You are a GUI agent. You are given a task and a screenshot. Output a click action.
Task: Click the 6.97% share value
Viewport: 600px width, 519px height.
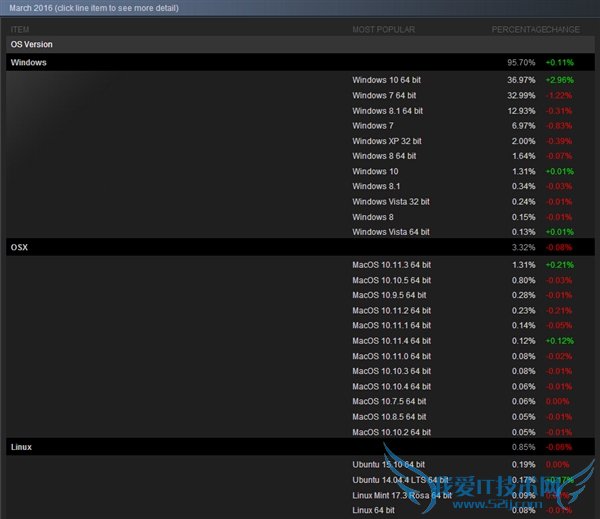coord(523,126)
